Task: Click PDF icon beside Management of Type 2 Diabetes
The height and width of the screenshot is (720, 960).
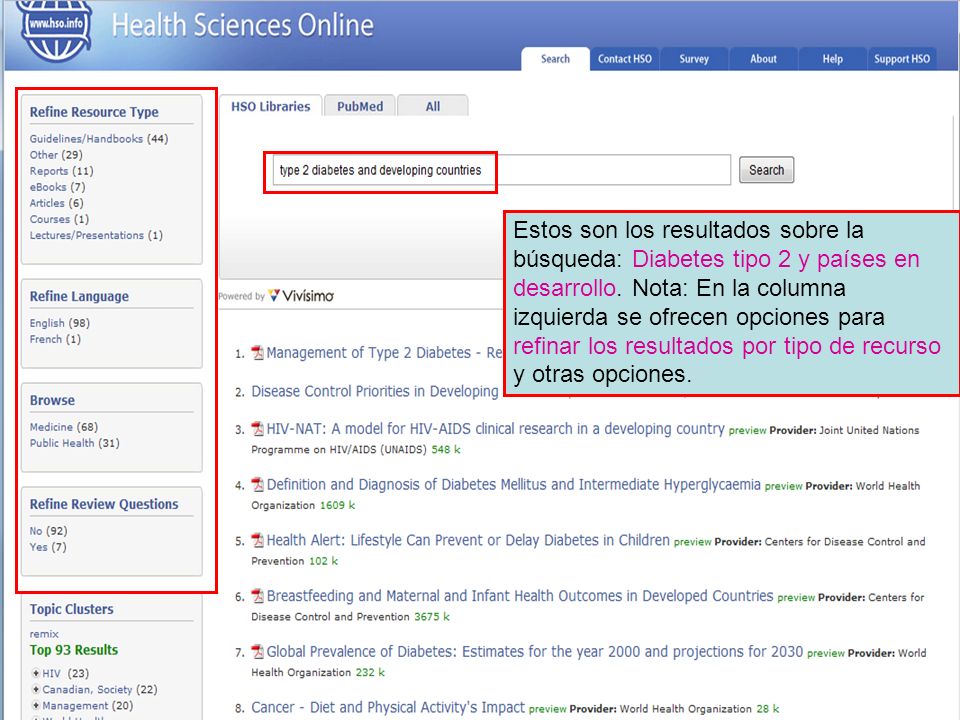Action: tap(258, 353)
